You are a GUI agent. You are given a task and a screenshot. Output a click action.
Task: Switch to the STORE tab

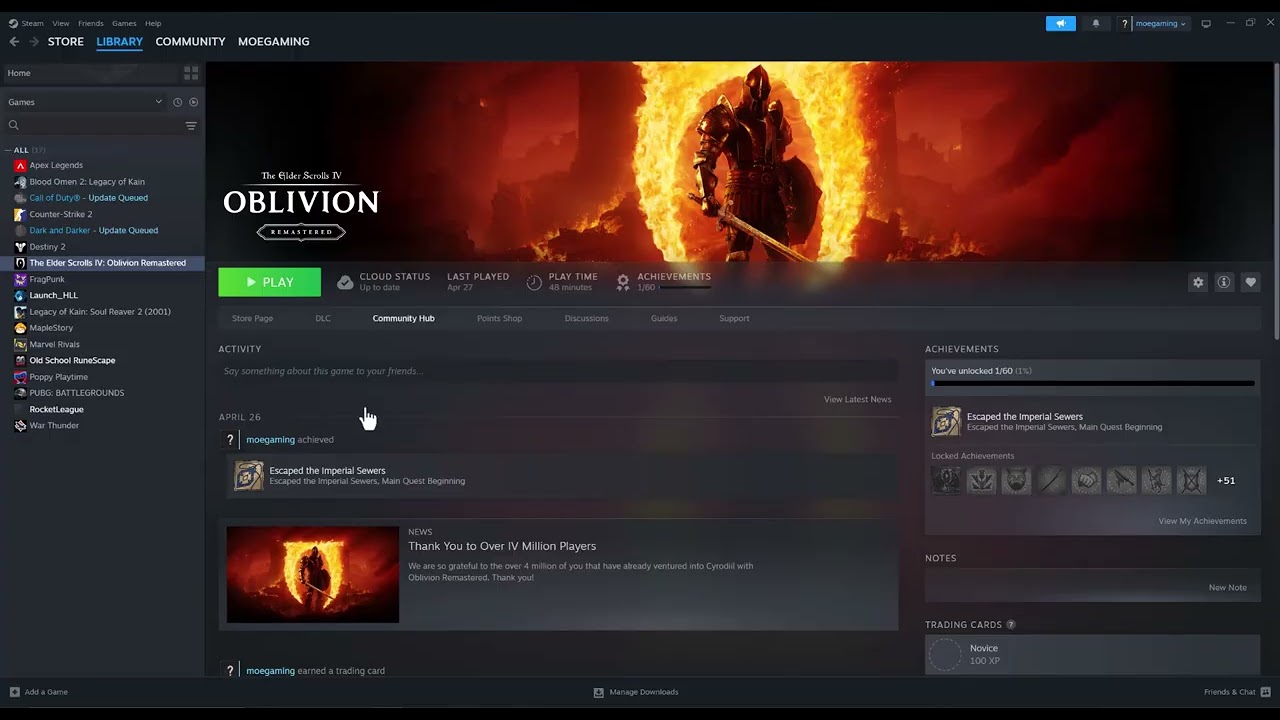[66, 42]
